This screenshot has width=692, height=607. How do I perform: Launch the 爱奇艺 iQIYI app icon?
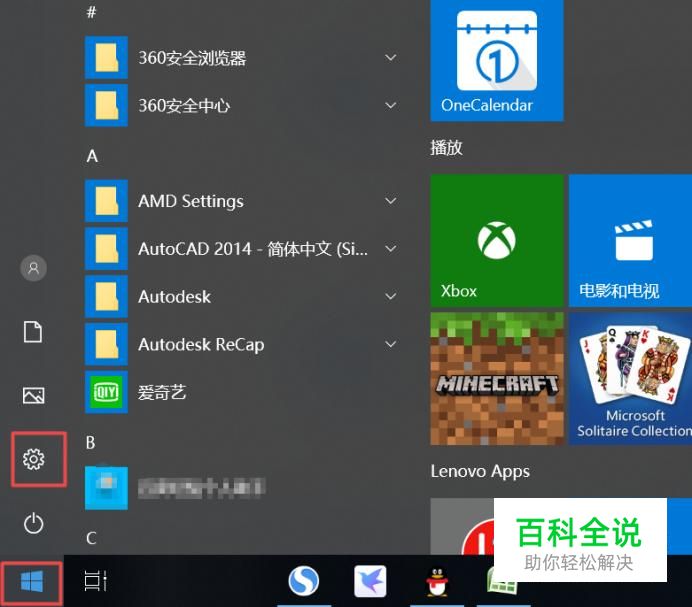tap(106, 392)
